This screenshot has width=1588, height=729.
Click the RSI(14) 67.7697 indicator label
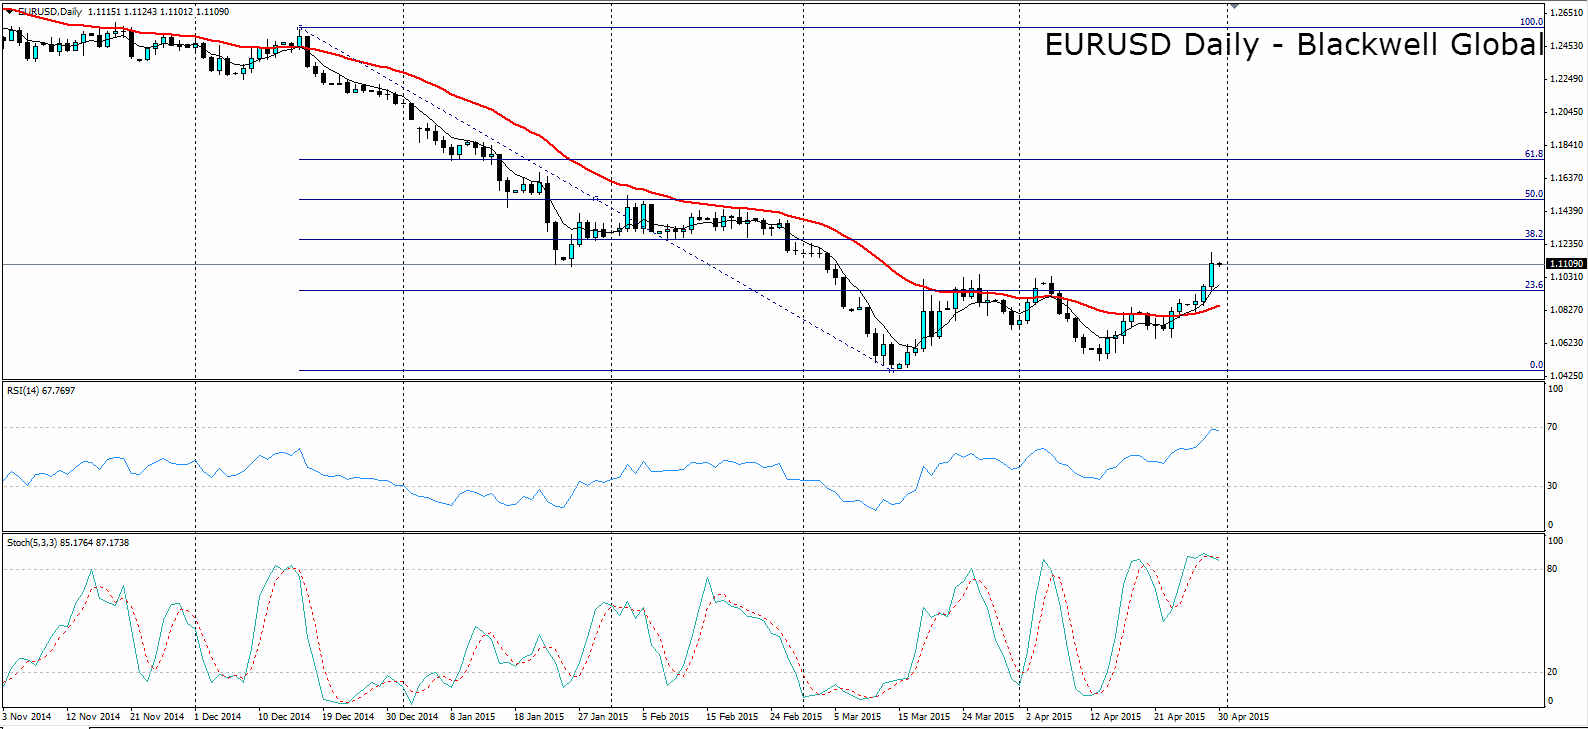click(x=41, y=391)
